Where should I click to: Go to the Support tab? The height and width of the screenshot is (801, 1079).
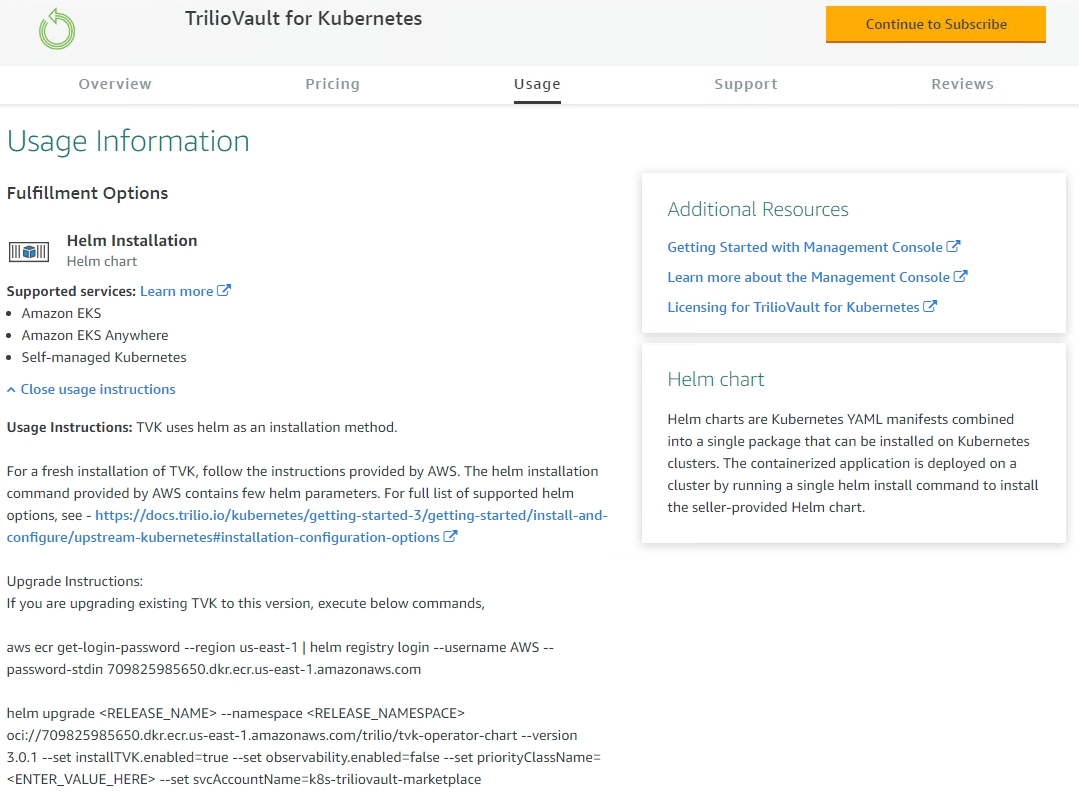746,84
